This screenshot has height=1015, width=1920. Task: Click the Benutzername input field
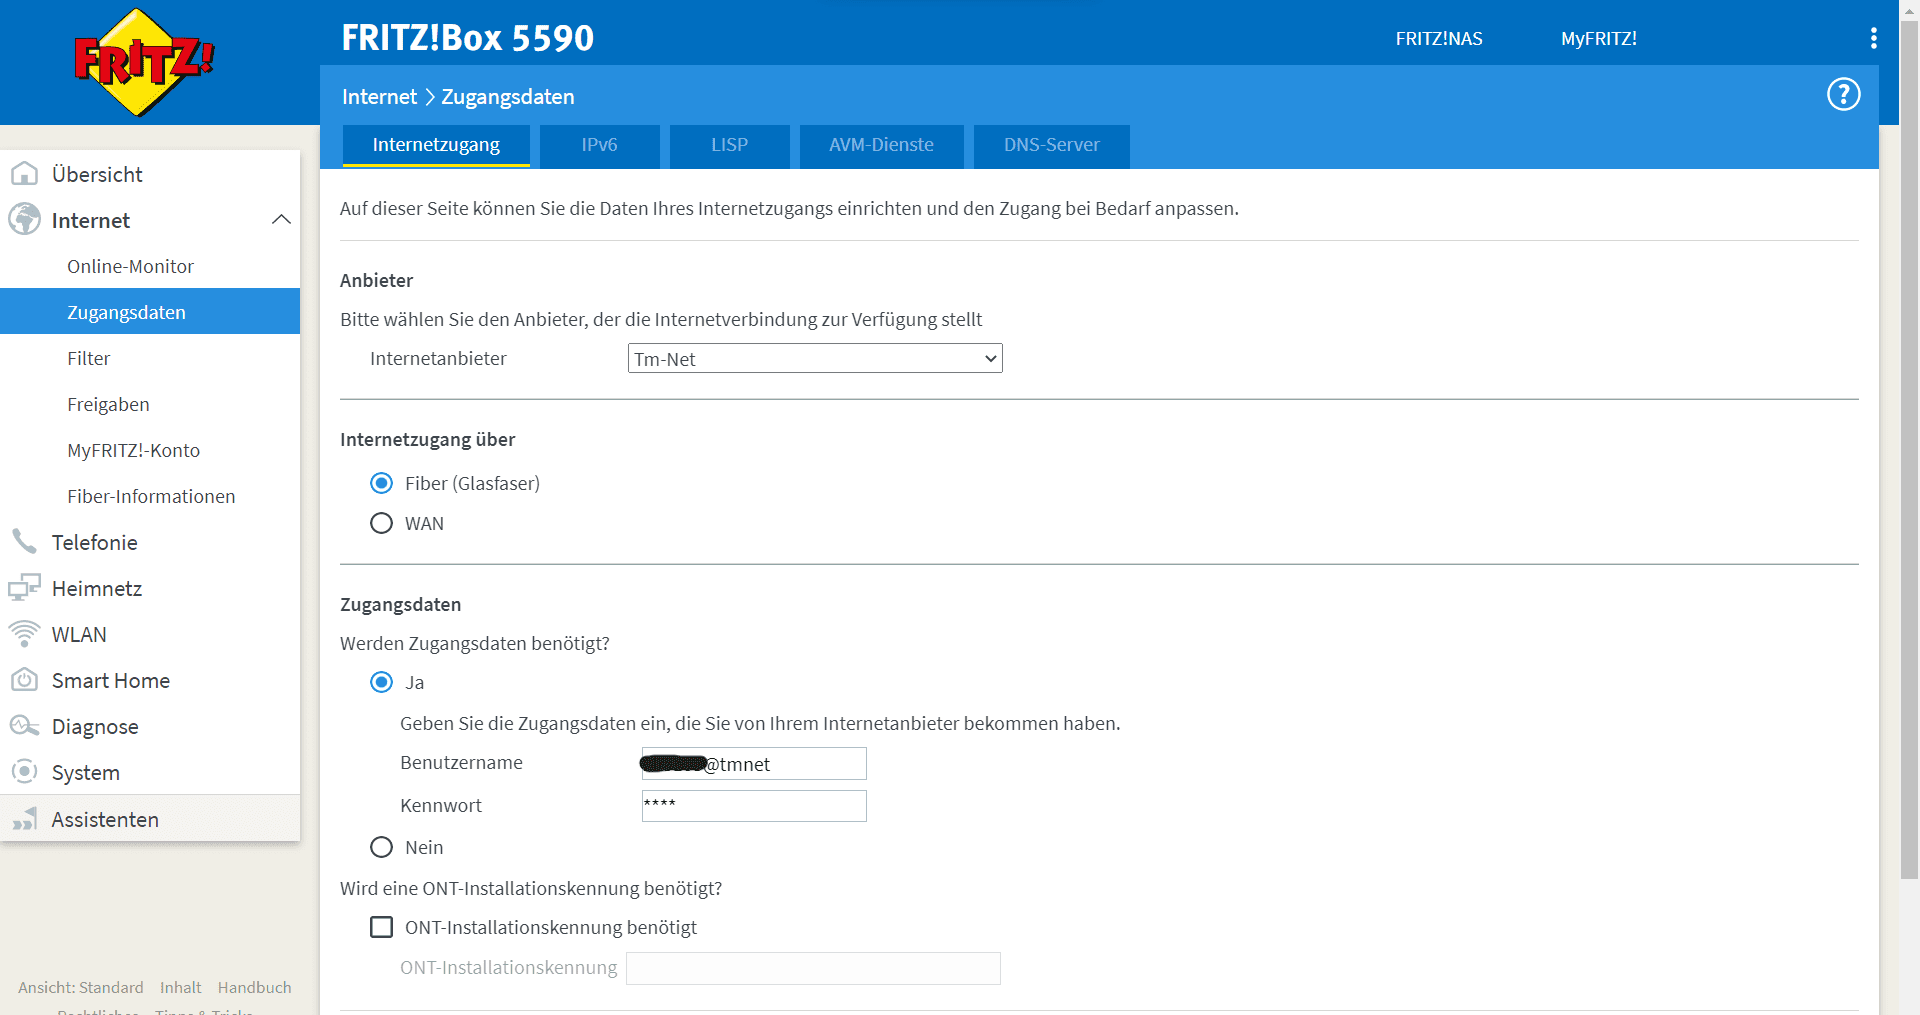754,764
